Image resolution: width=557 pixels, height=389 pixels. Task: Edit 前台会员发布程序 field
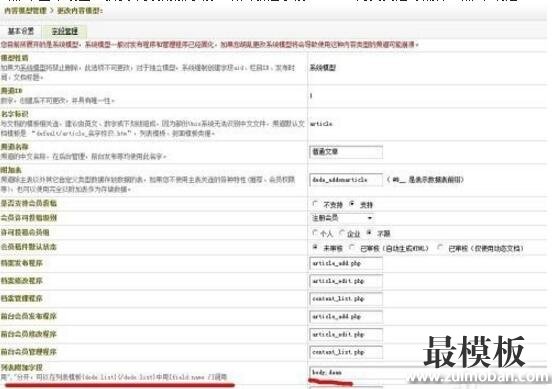(x=346, y=317)
